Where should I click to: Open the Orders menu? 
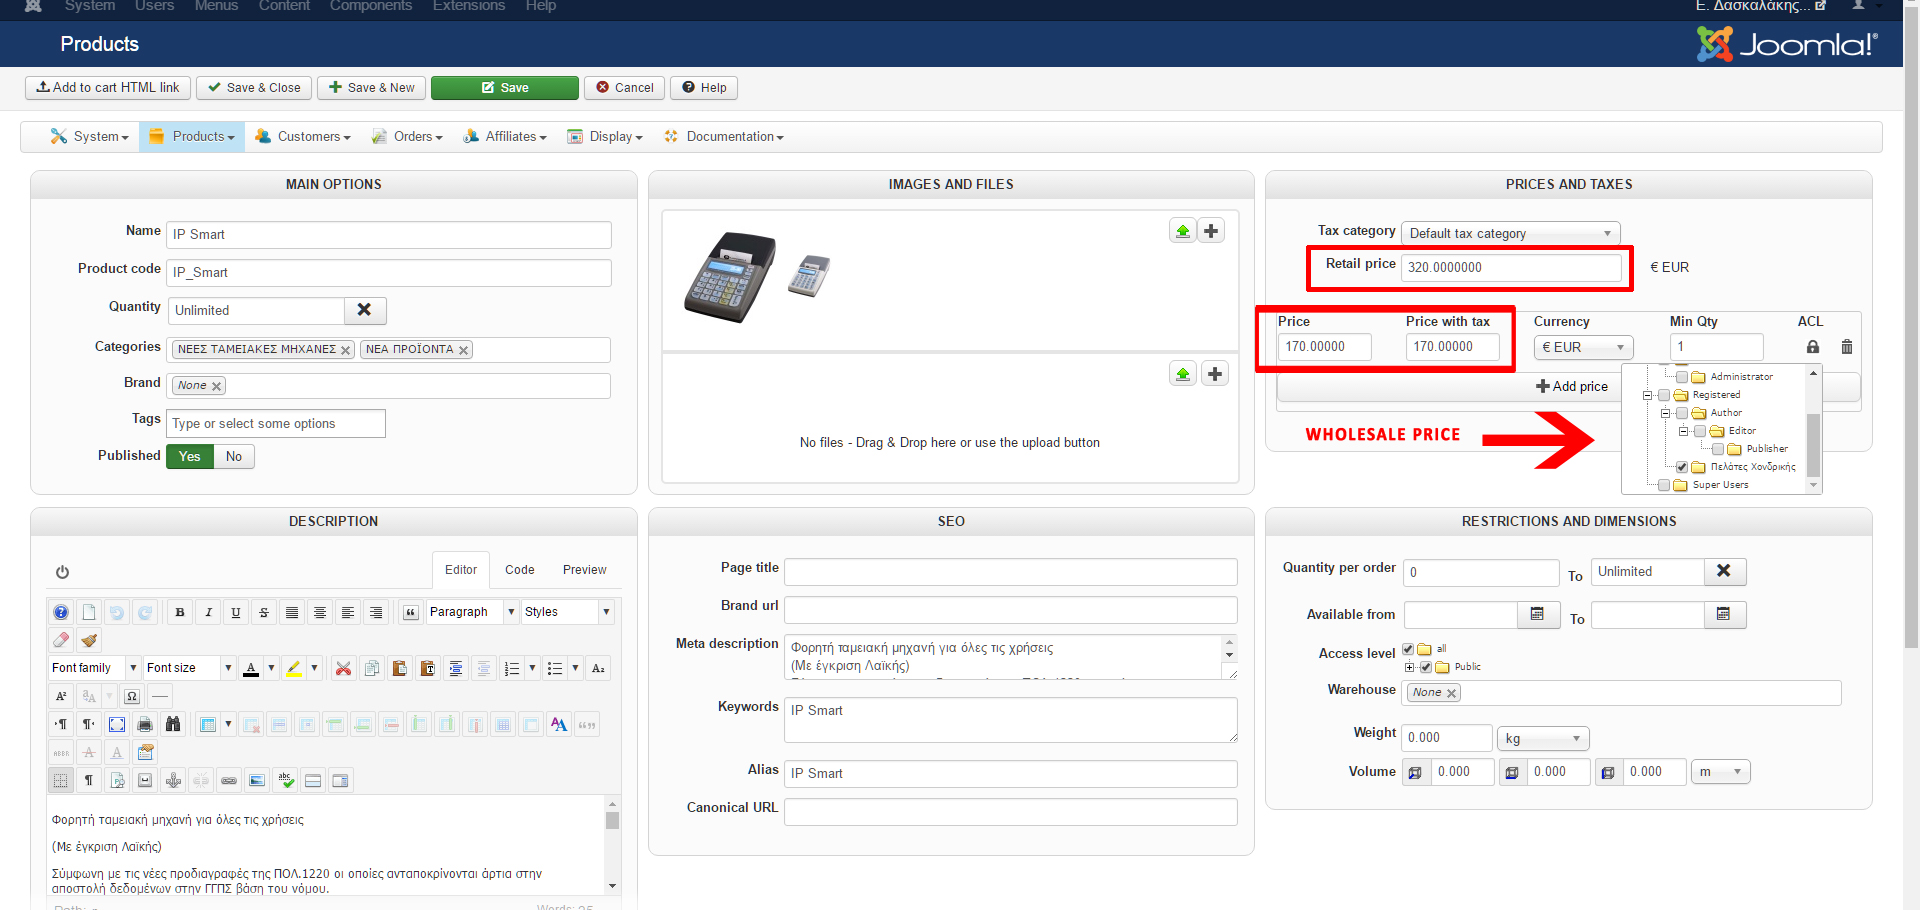click(x=407, y=137)
